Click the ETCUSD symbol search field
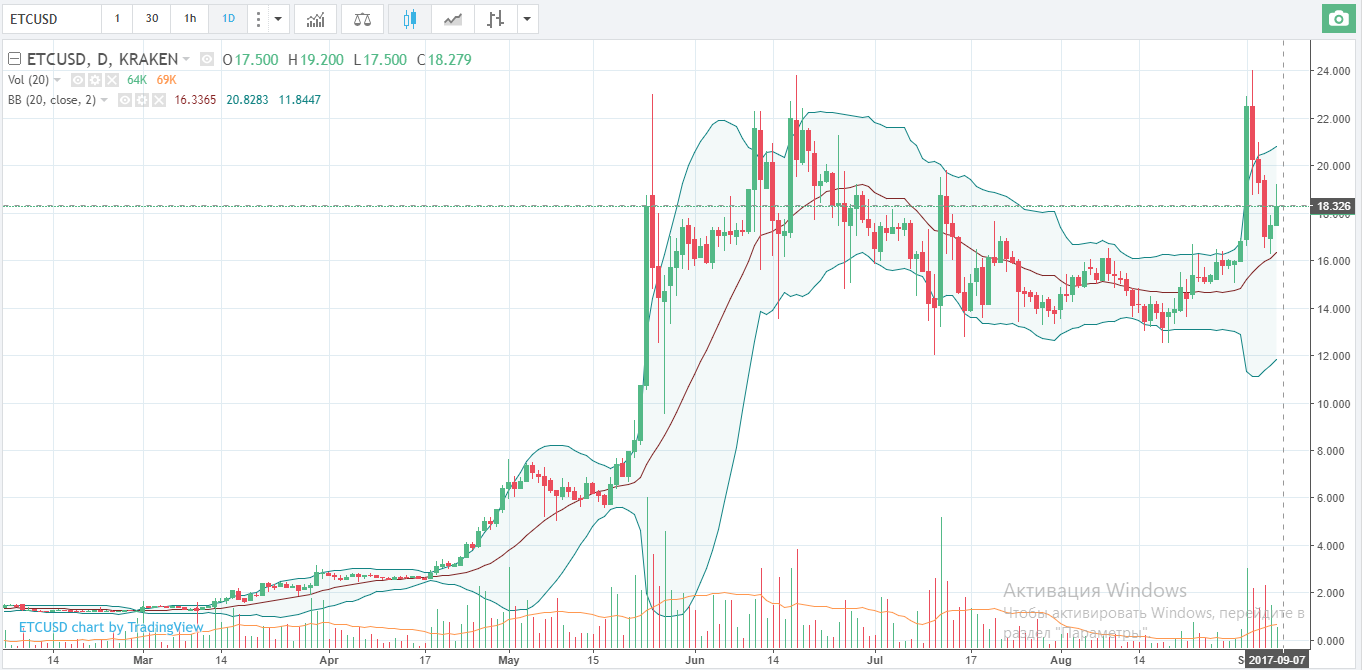Screen dimensions: 1362x670 [x=50, y=19]
